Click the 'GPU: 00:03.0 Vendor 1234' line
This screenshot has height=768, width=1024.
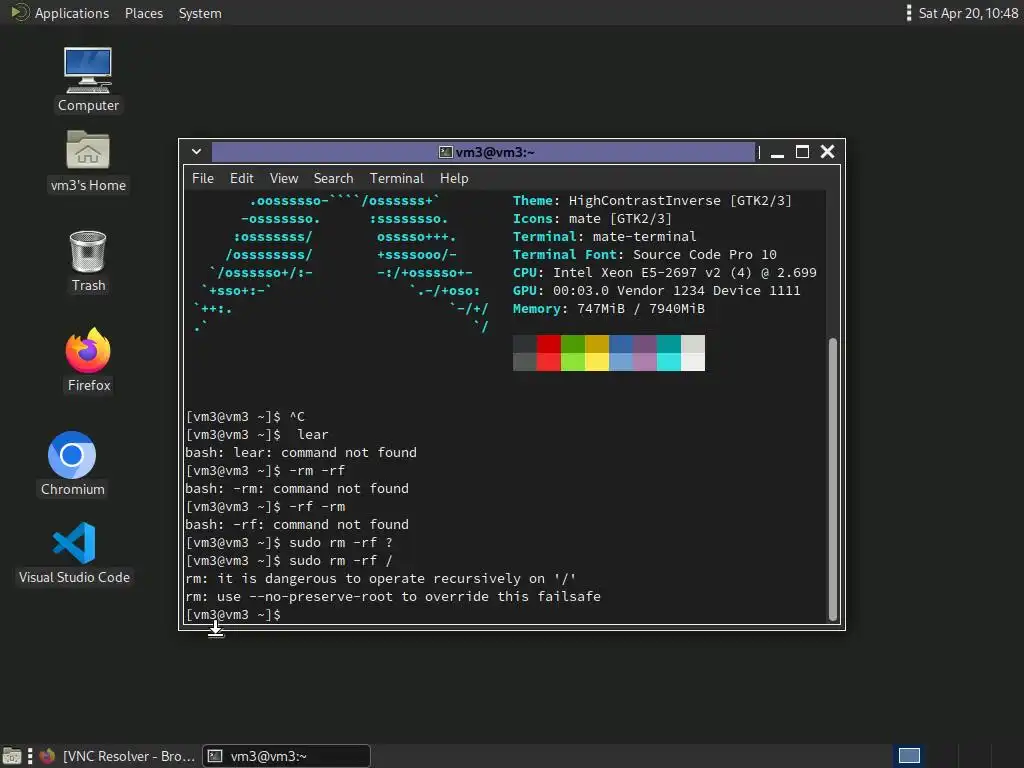tap(656, 291)
